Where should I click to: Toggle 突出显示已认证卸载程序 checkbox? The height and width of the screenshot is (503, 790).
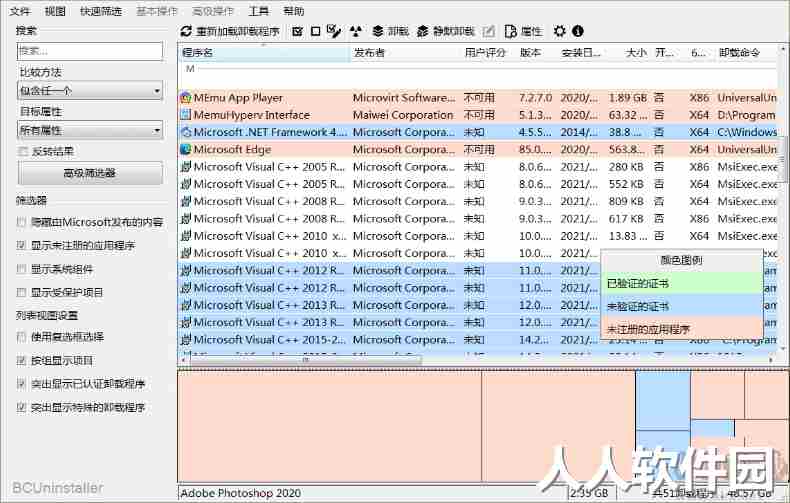22,384
